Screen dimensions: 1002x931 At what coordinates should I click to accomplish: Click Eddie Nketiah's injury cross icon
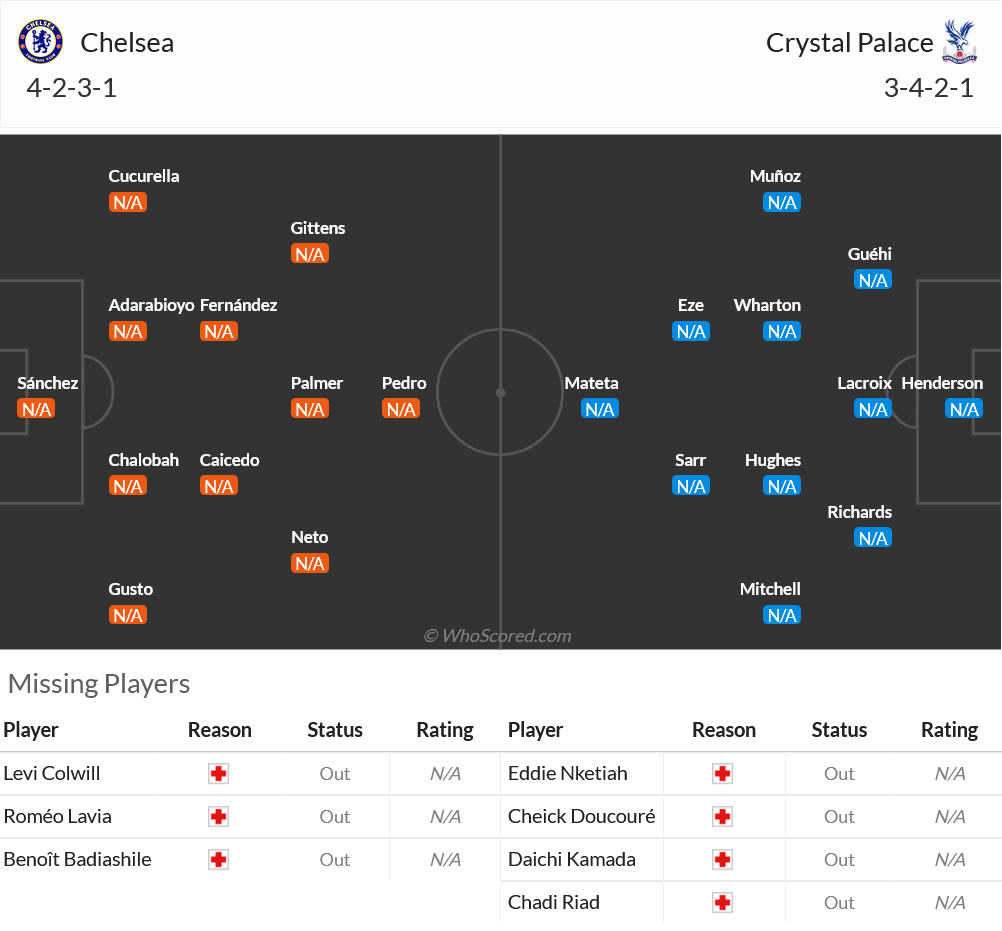click(723, 774)
